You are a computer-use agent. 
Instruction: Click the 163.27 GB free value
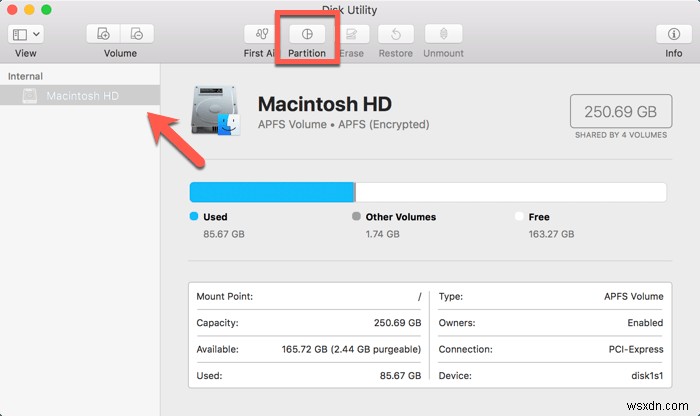(x=551, y=234)
